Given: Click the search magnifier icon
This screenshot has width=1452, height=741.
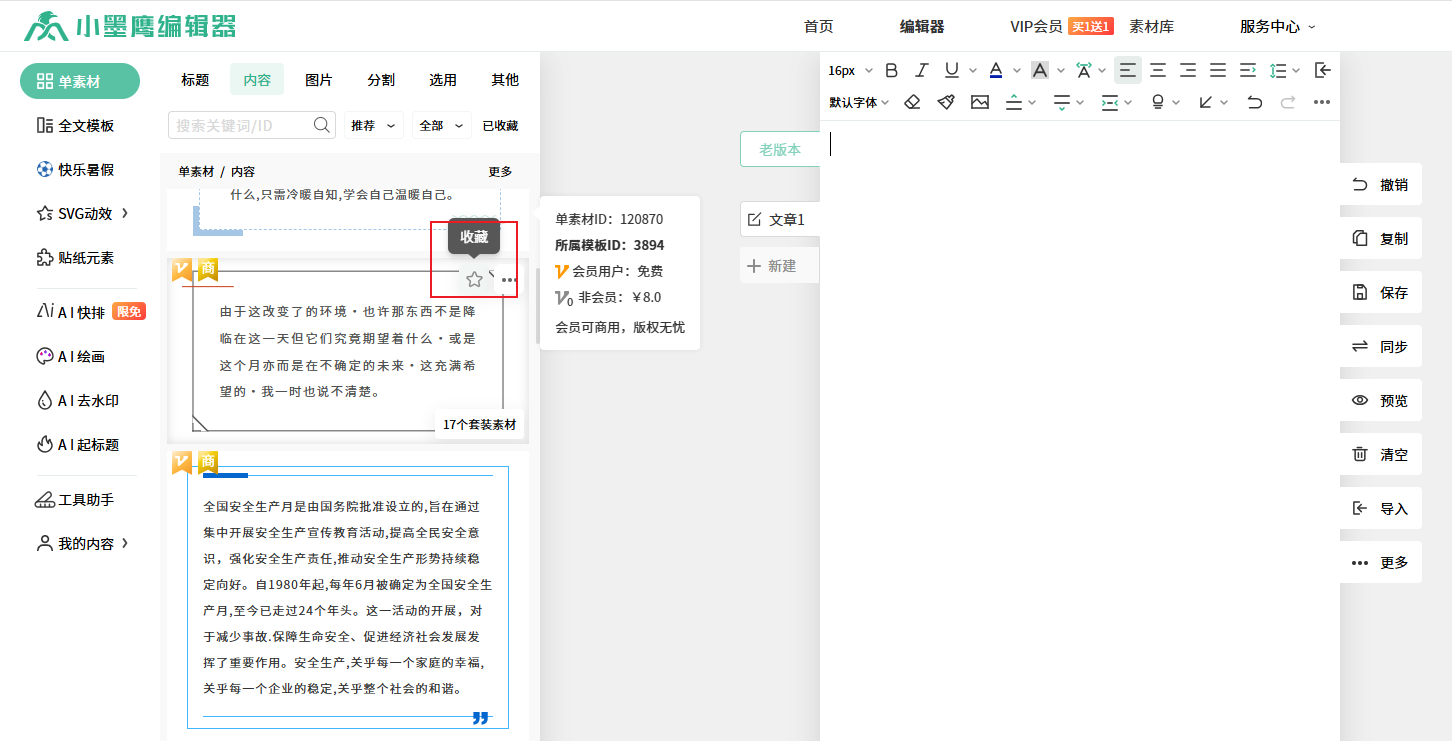Looking at the screenshot, I should (322, 125).
